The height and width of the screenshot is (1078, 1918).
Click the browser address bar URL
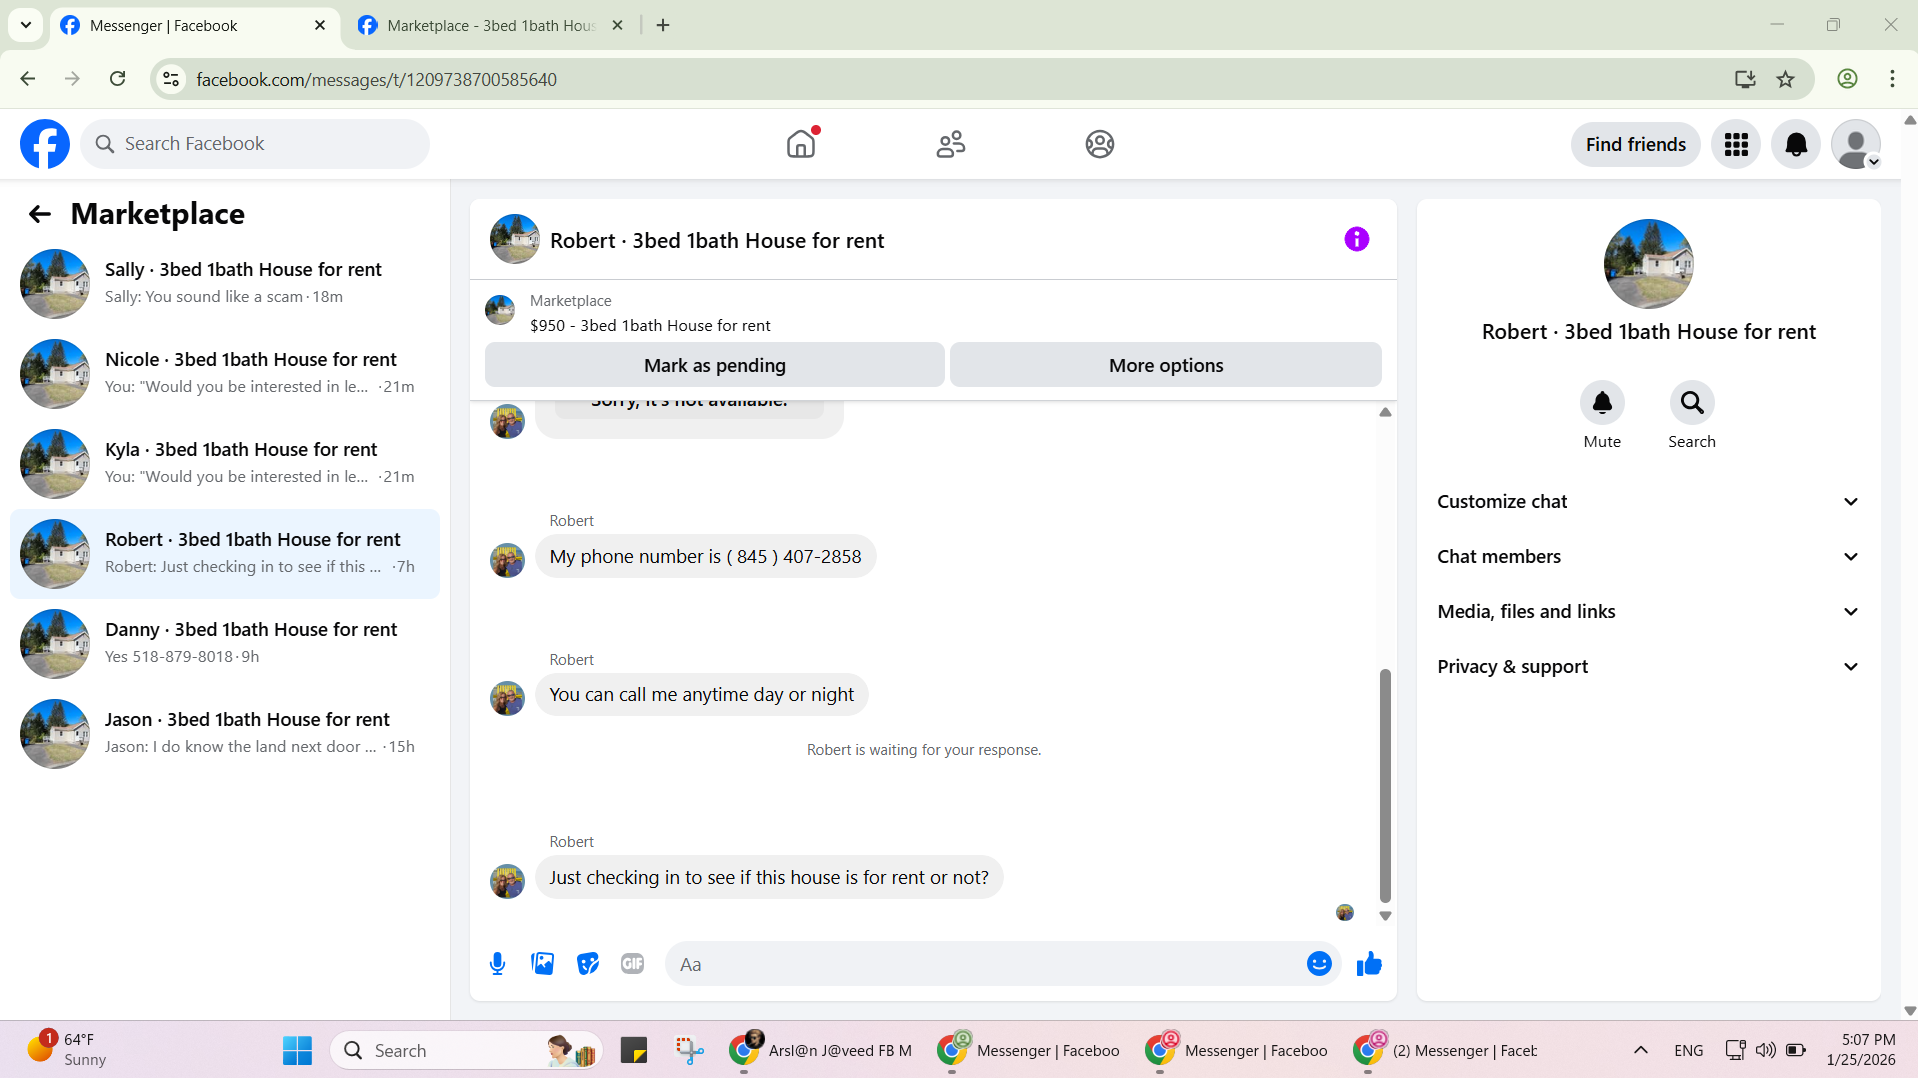(377, 80)
